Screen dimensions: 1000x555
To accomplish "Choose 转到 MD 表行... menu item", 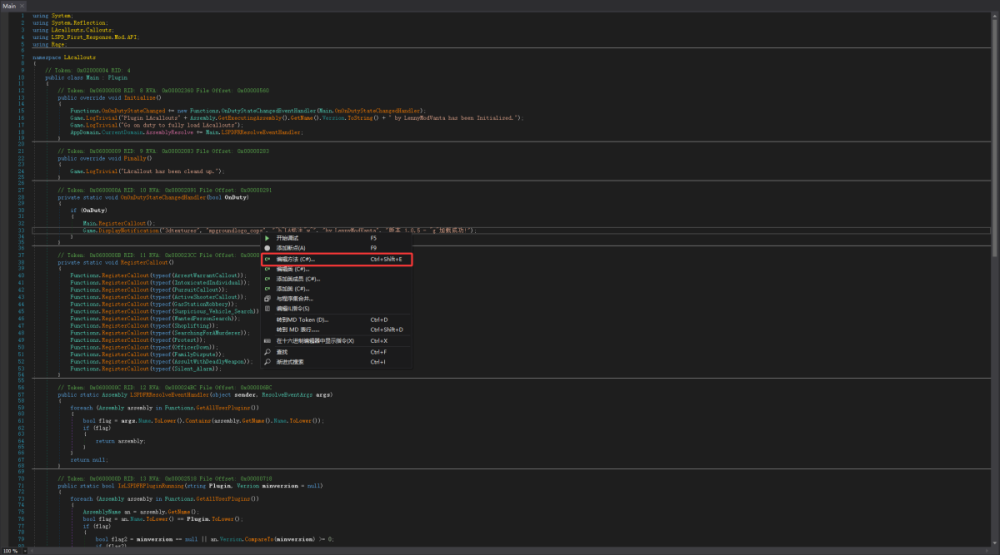I will tap(336, 330).
